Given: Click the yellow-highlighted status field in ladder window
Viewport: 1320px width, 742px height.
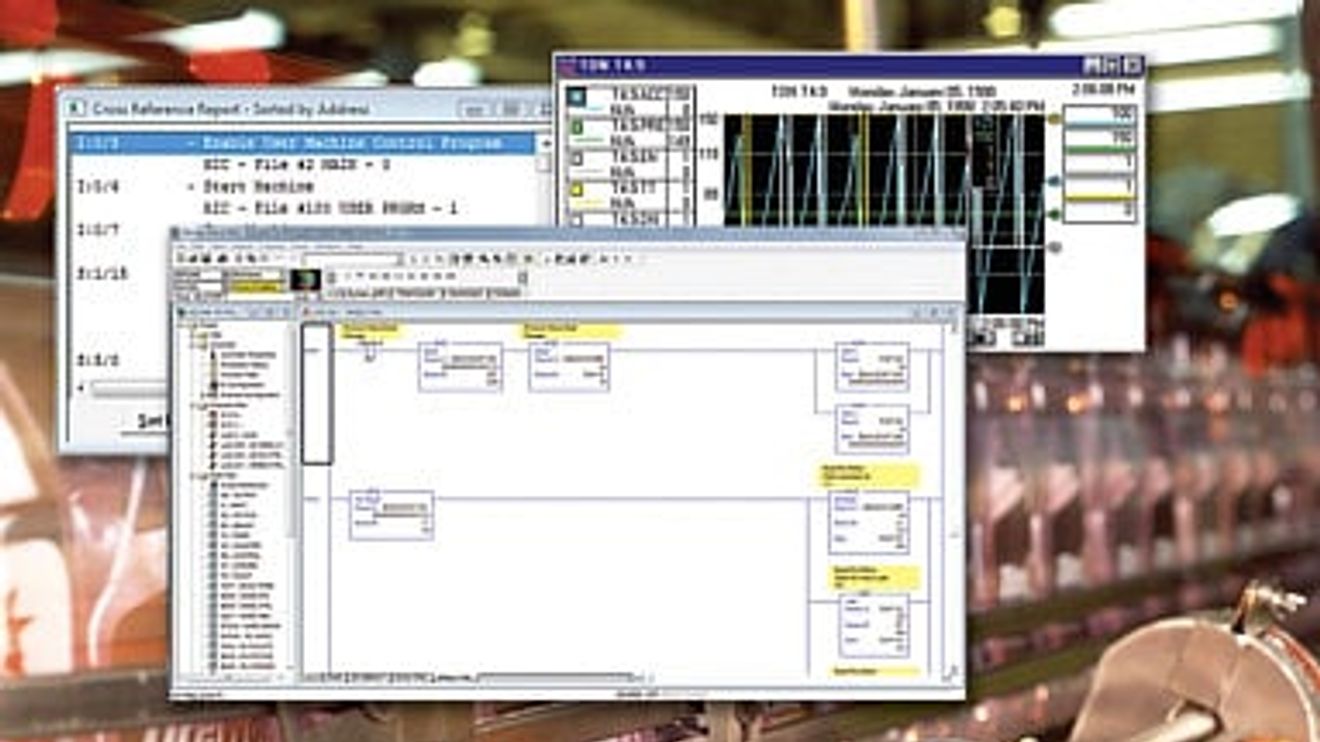Looking at the screenshot, I should coord(256,288).
